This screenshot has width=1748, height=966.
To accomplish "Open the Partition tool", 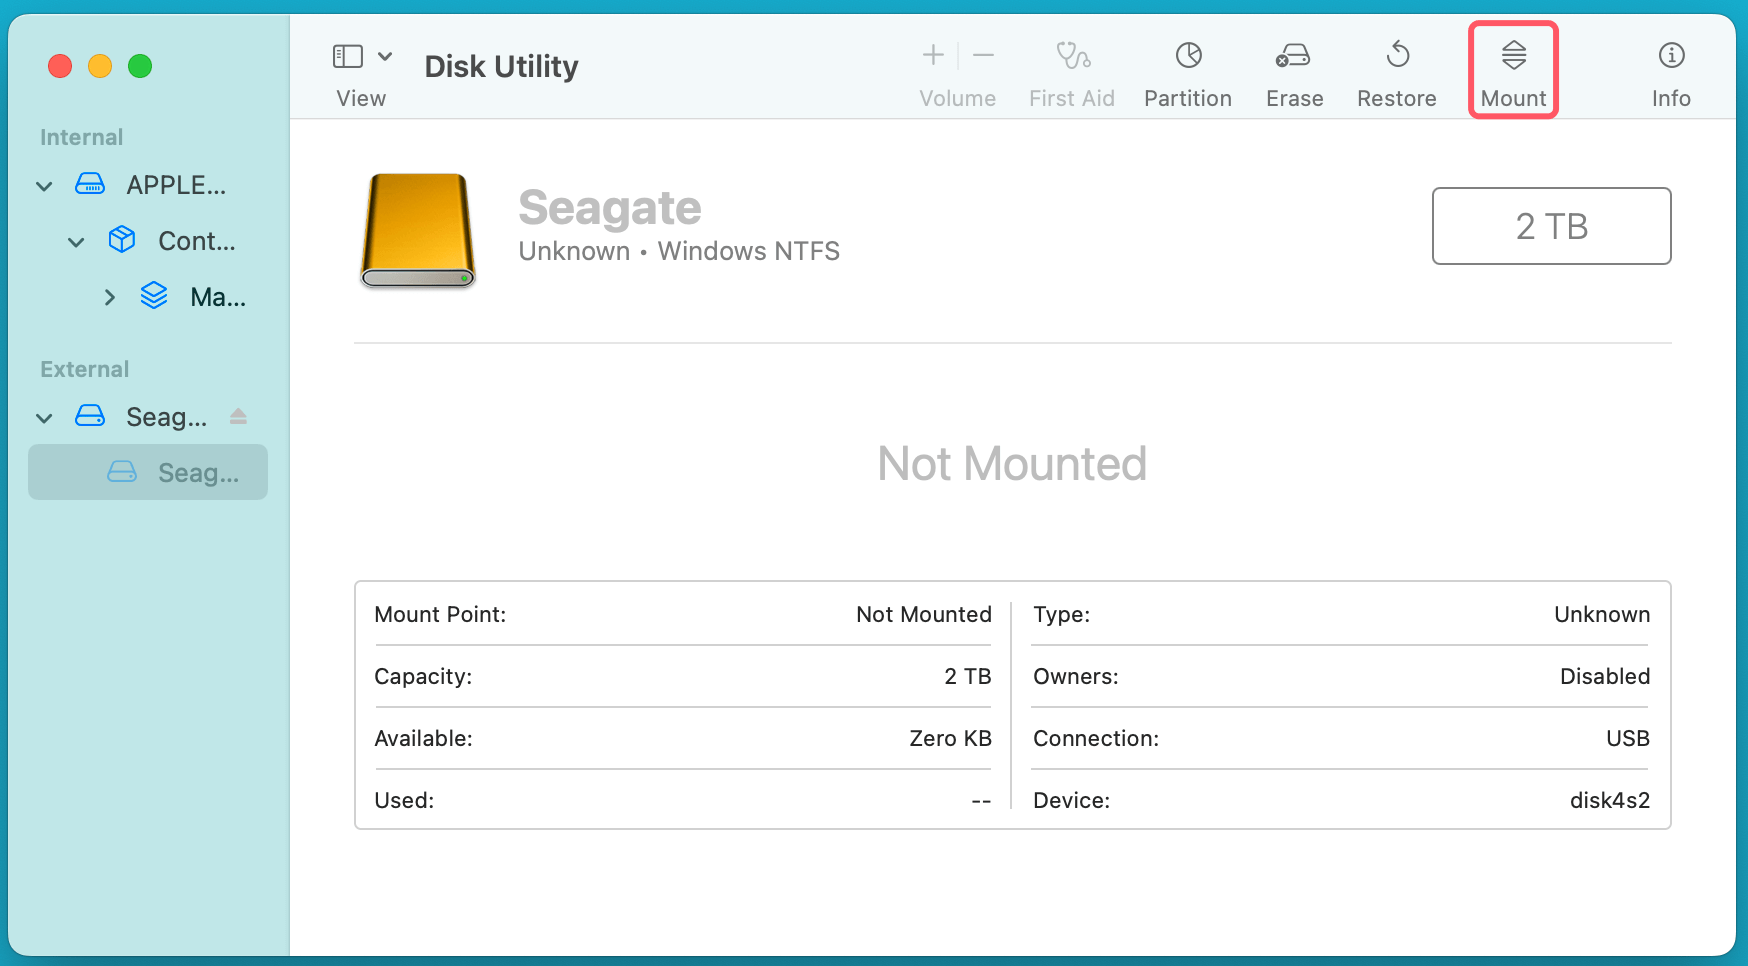I will click(x=1187, y=70).
